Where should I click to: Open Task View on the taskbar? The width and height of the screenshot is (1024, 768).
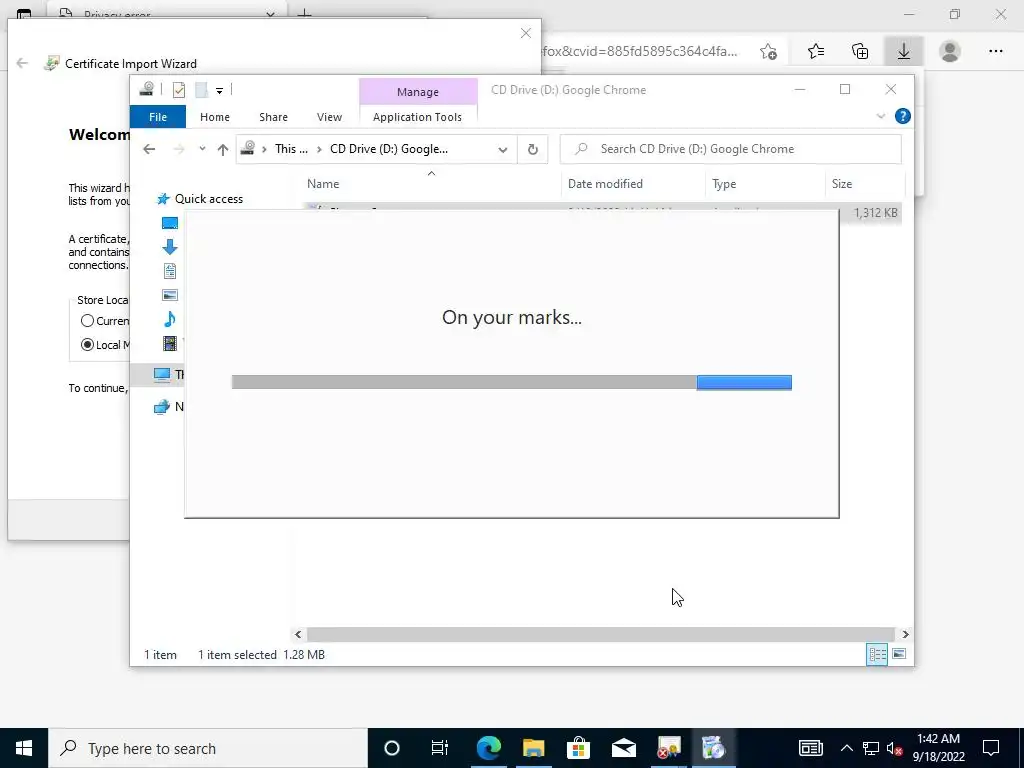440,748
